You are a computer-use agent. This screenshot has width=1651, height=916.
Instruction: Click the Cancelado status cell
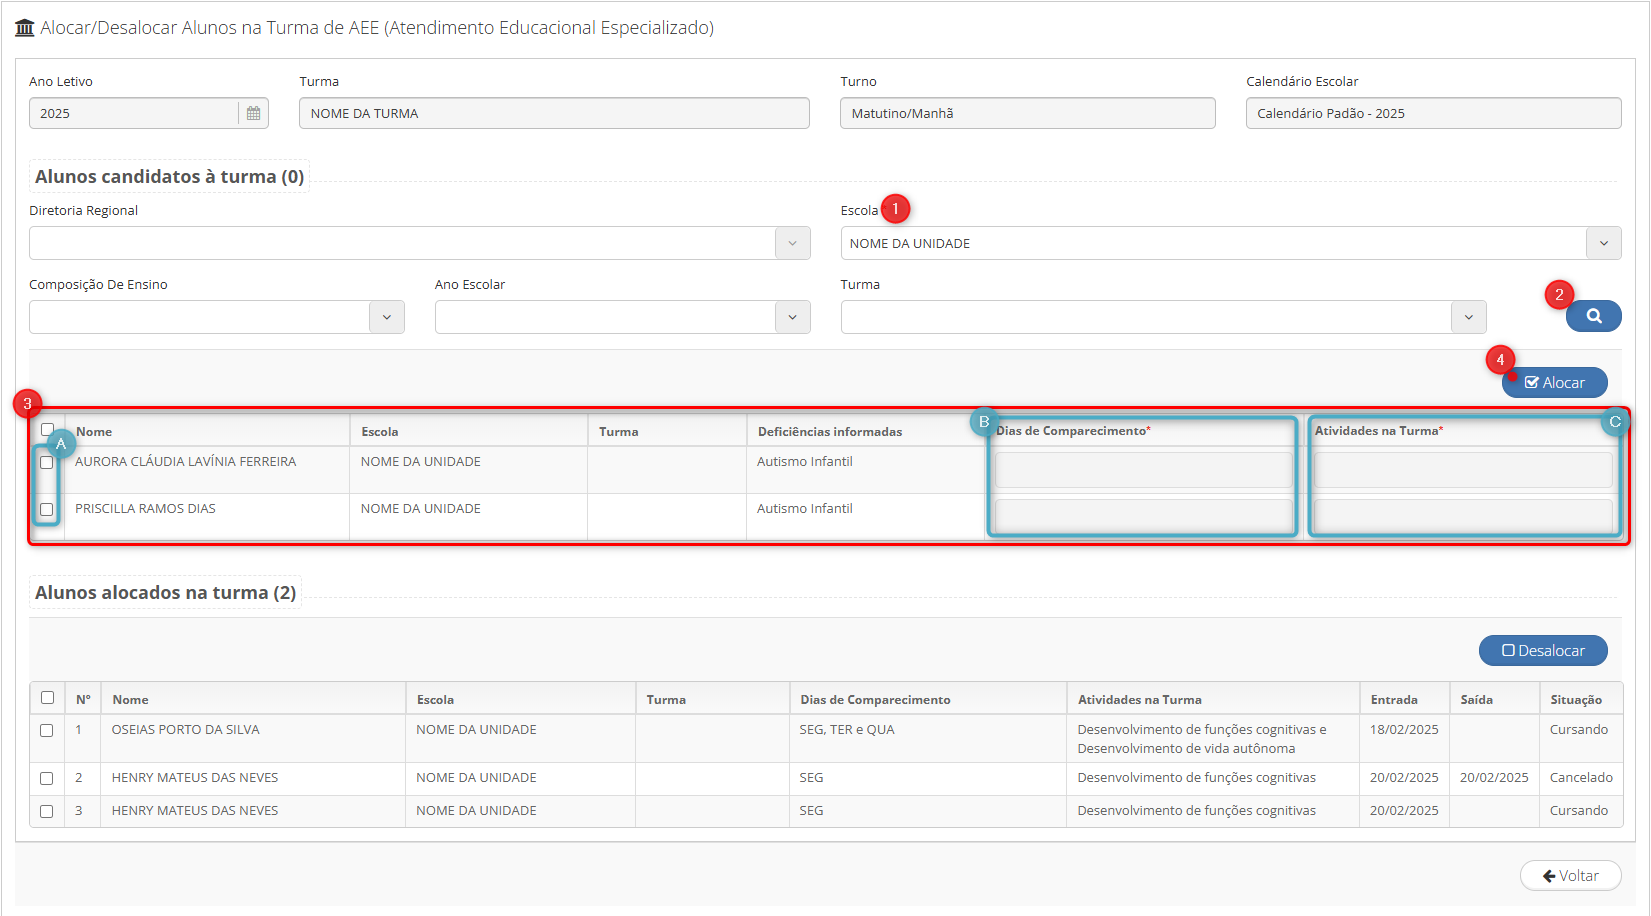(x=1581, y=777)
